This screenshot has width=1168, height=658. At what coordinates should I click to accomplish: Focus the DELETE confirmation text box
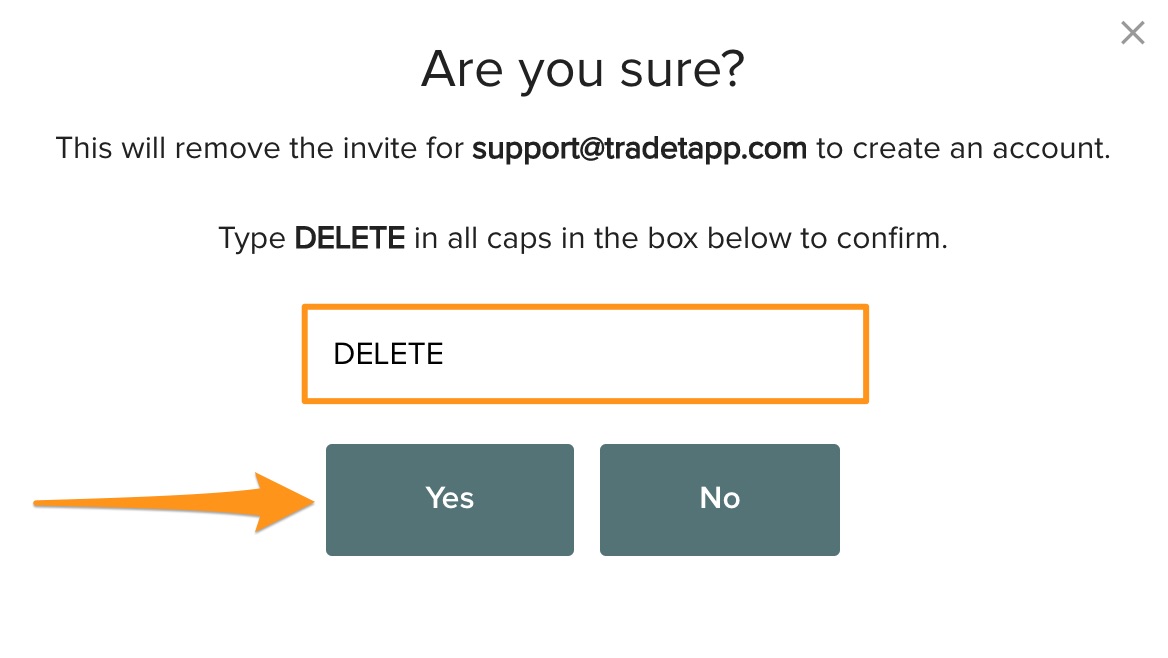pos(585,354)
